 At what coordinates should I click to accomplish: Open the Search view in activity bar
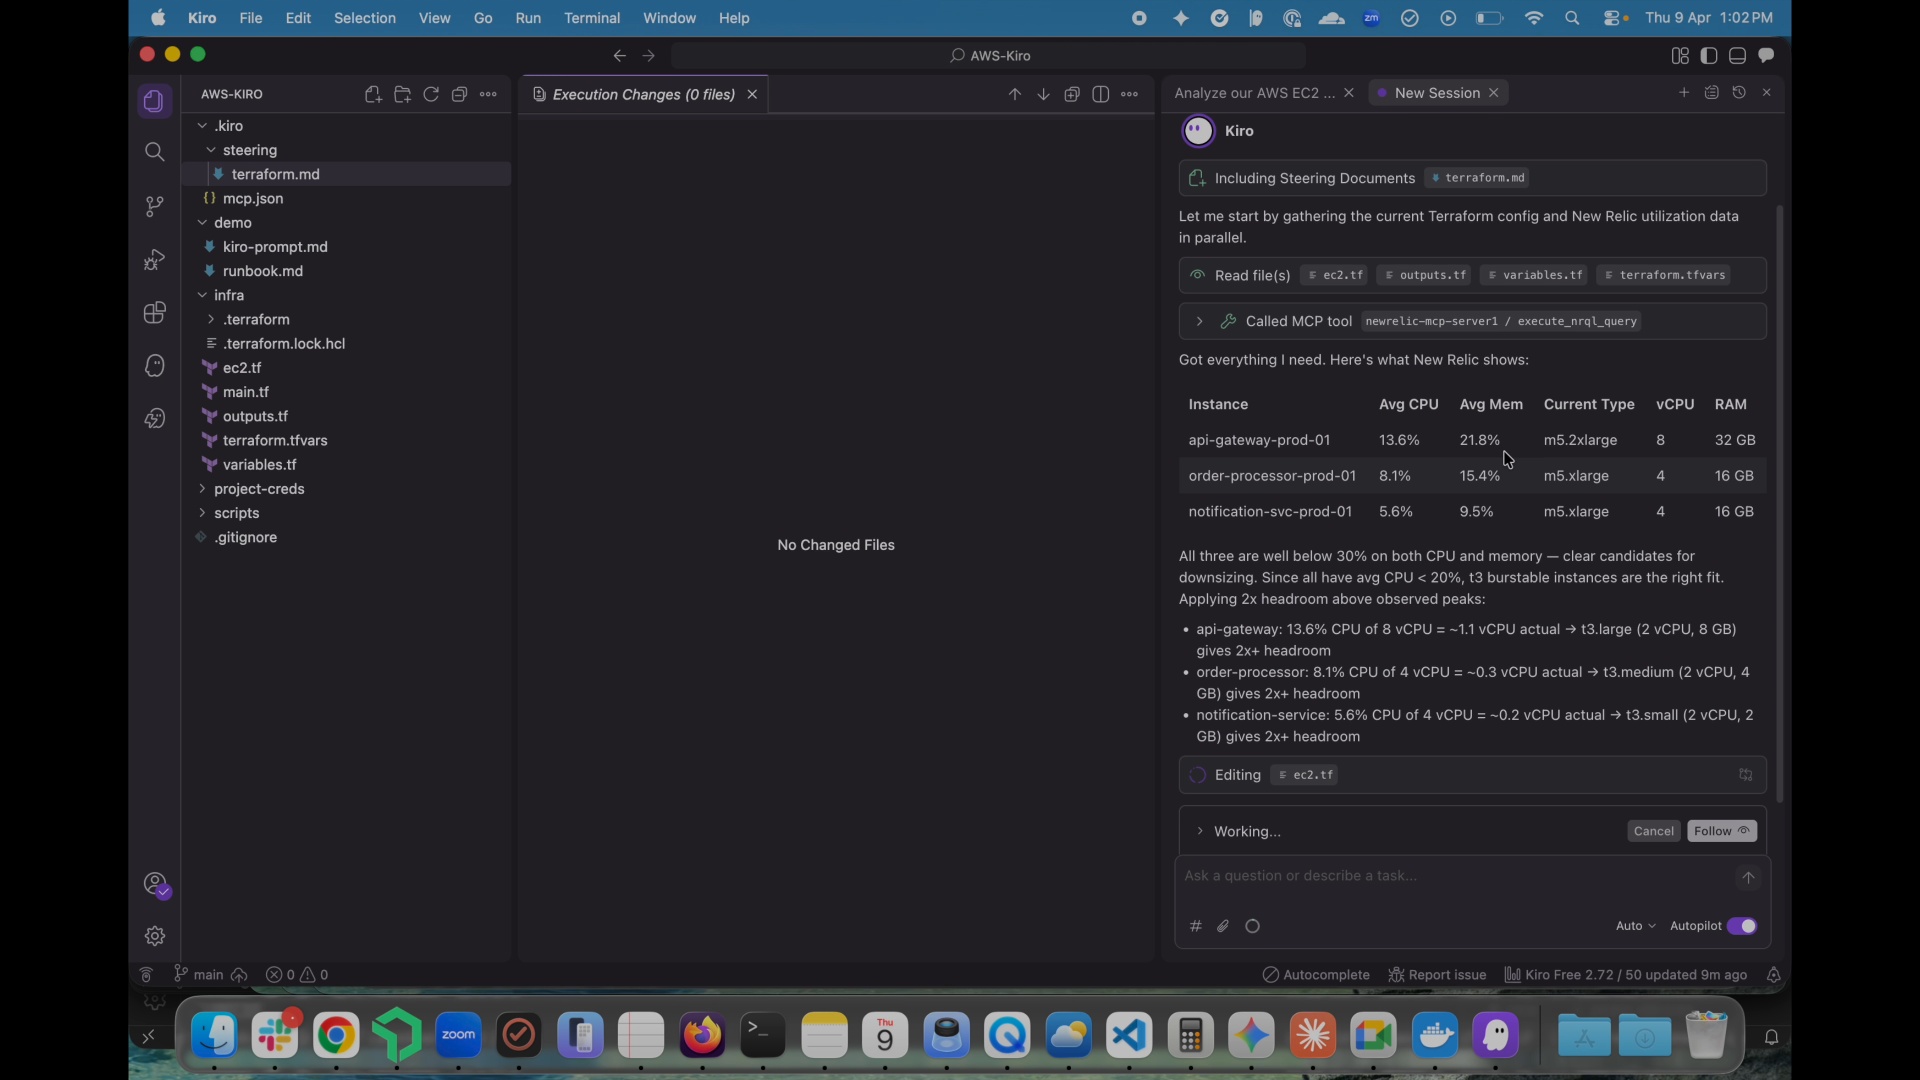tap(154, 152)
